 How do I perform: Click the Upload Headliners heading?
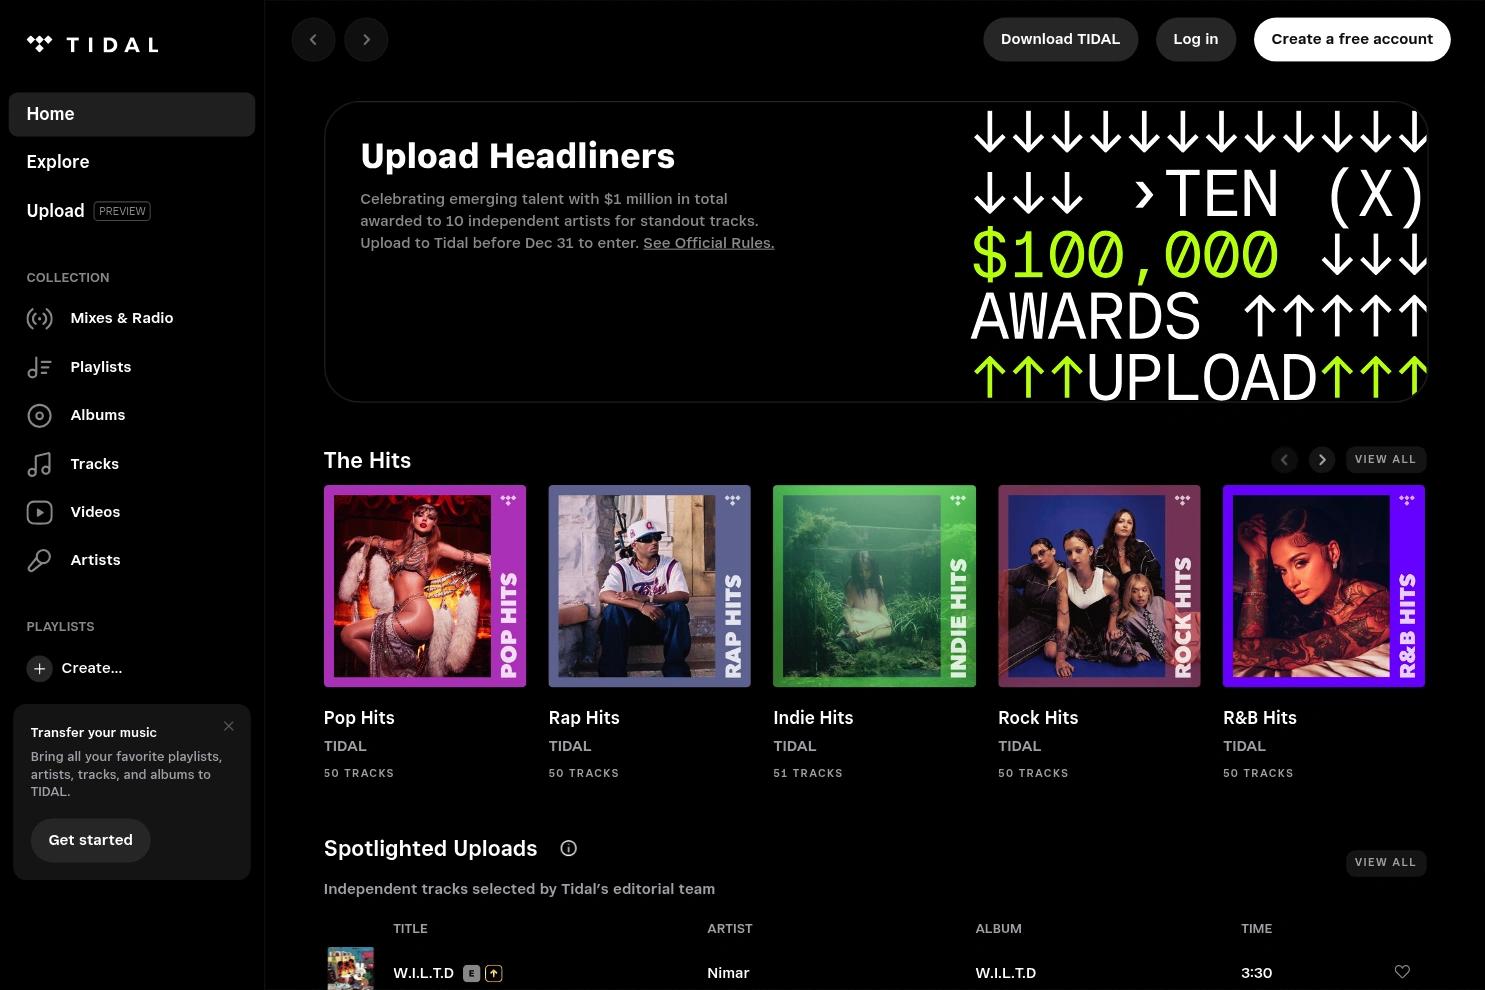tap(518, 156)
